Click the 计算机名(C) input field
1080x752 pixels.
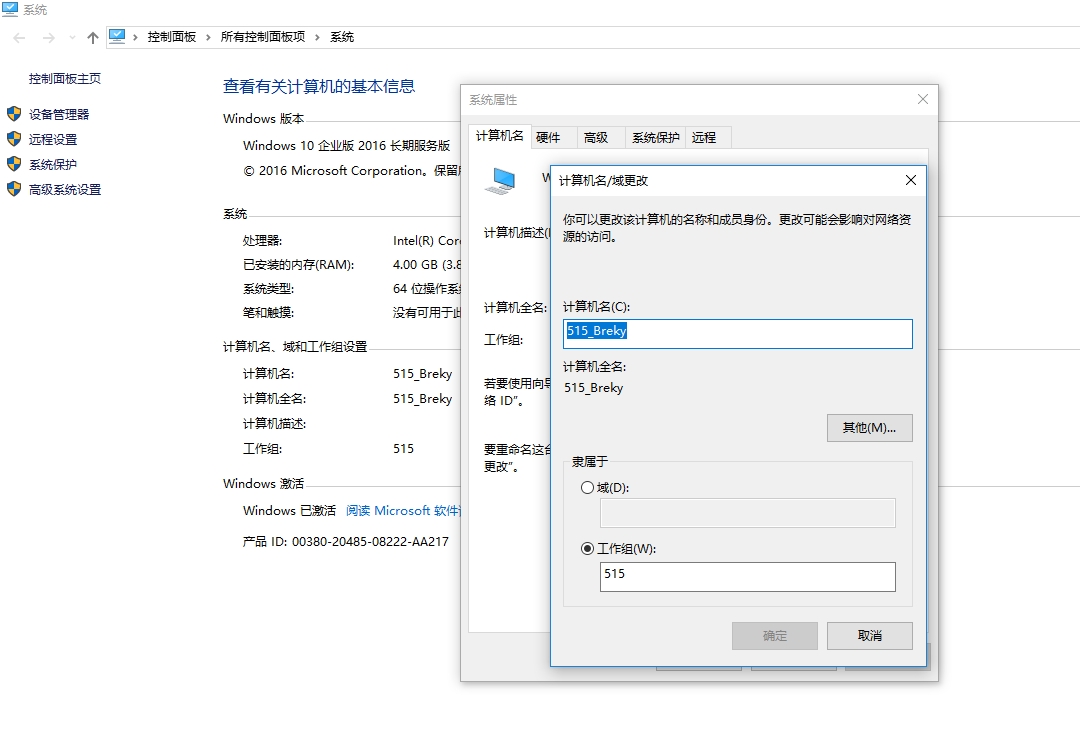[x=738, y=334]
